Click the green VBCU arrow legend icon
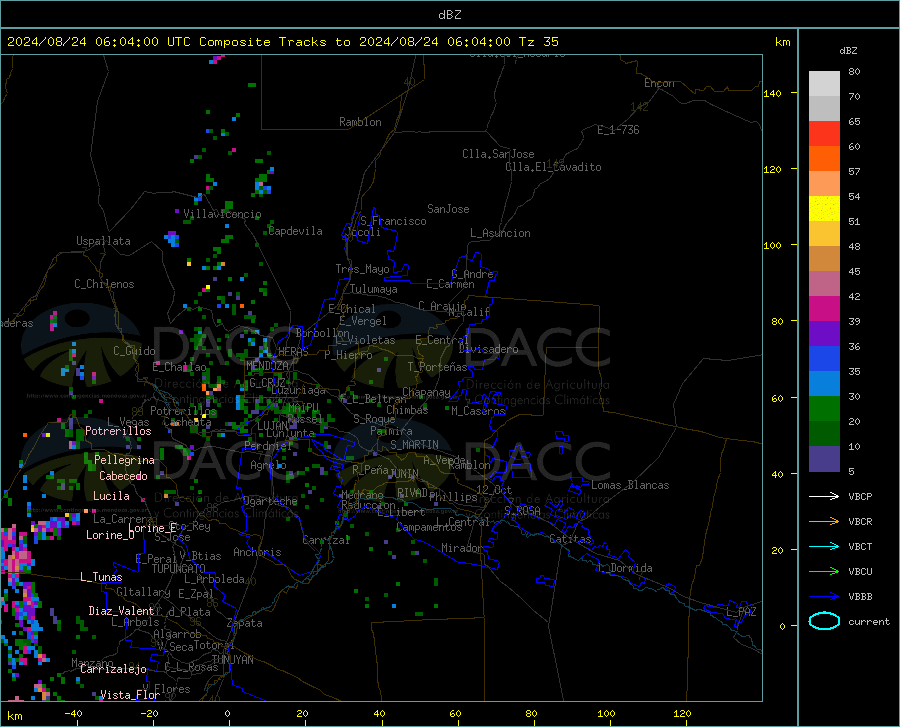This screenshot has width=900, height=727. tap(824, 571)
